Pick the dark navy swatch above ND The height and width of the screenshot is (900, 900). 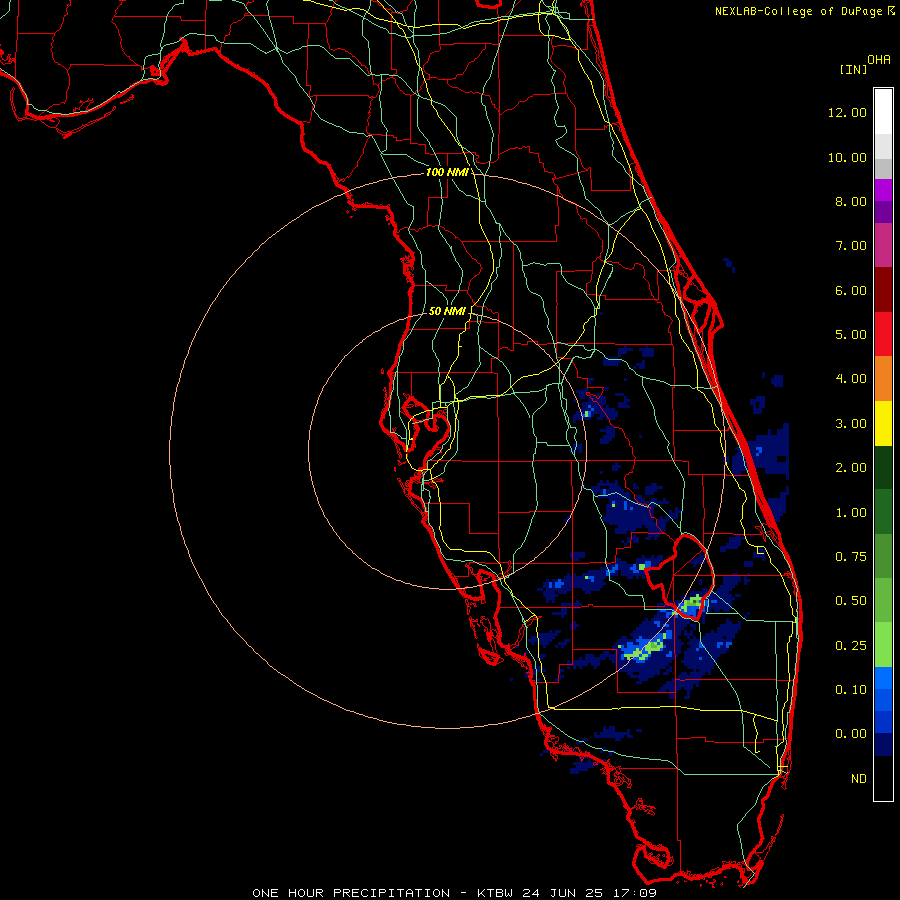click(x=883, y=744)
